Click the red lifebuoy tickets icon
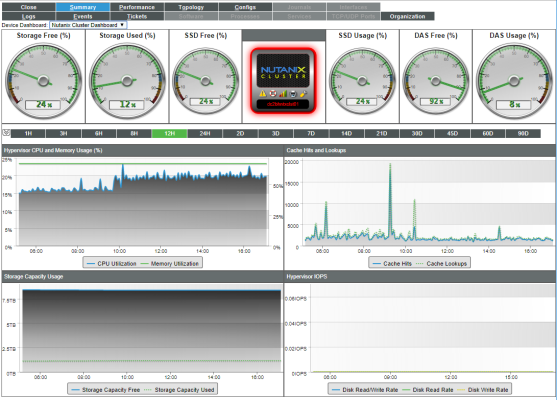 (273, 94)
